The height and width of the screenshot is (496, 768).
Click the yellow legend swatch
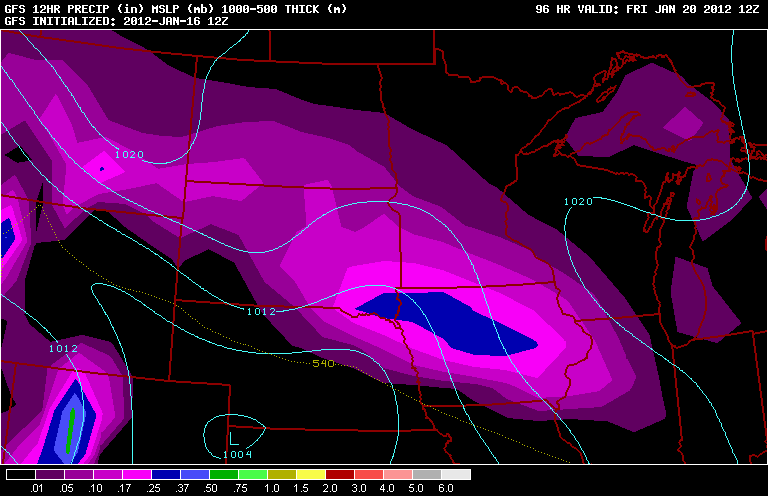312,474
